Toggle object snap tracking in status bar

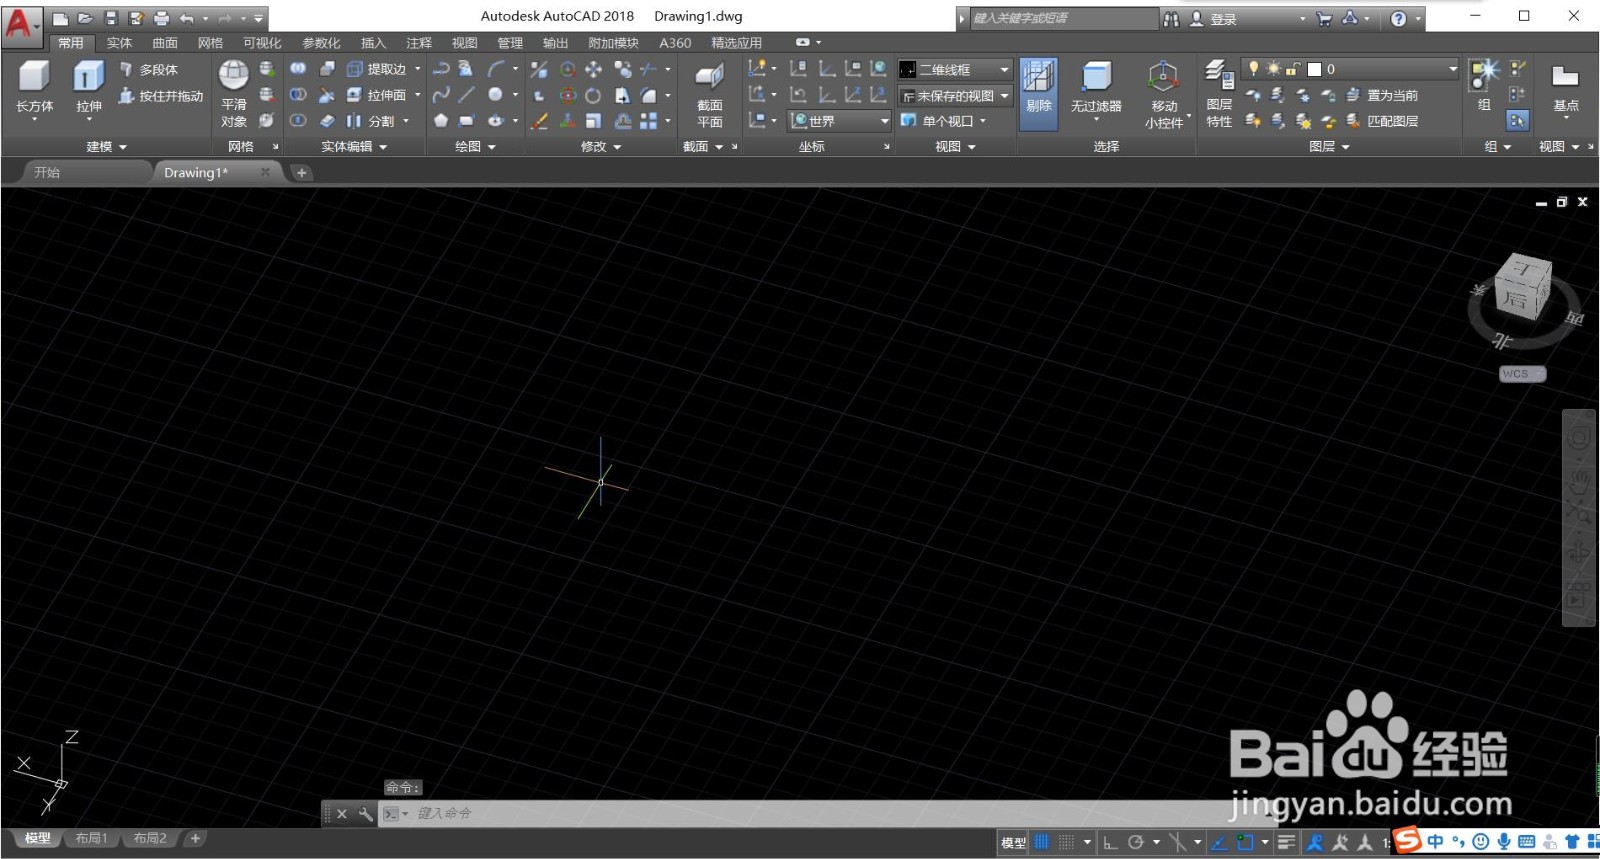(x=1219, y=842)
